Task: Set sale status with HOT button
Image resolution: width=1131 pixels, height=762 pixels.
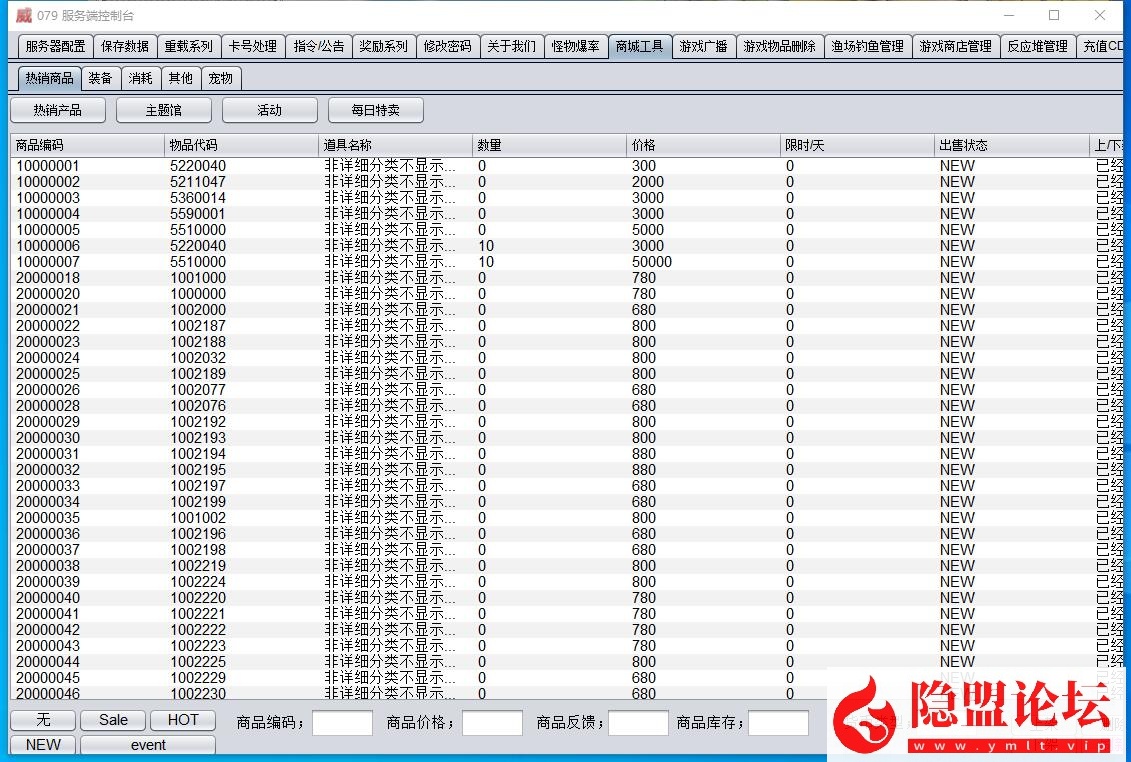Action: (x=183, y=720)
